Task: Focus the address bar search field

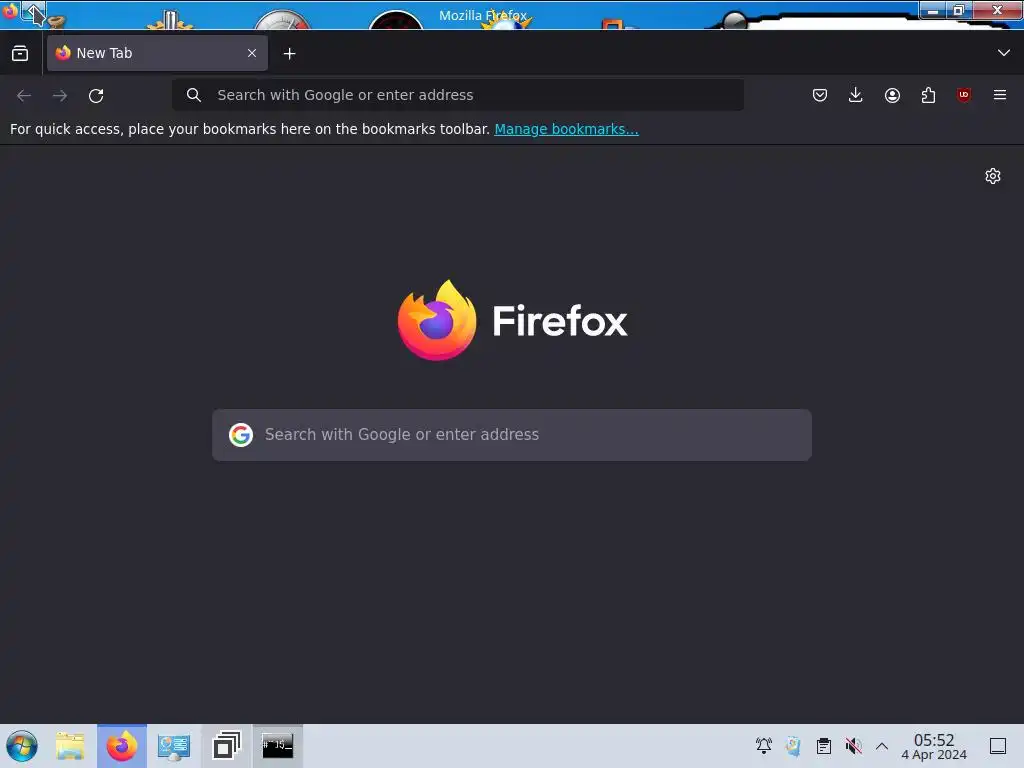Action: (x=458, y=95)
